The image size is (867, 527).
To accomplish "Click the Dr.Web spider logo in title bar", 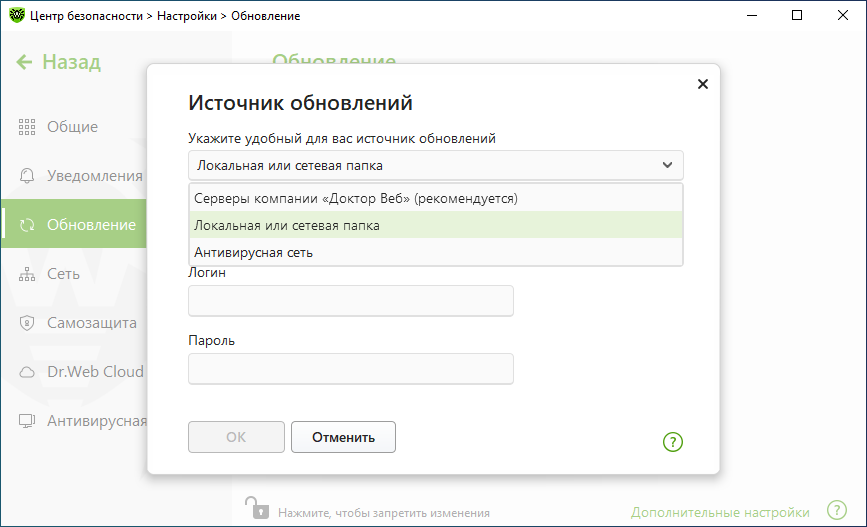I will pyautogui.click(x=17, y=15).
